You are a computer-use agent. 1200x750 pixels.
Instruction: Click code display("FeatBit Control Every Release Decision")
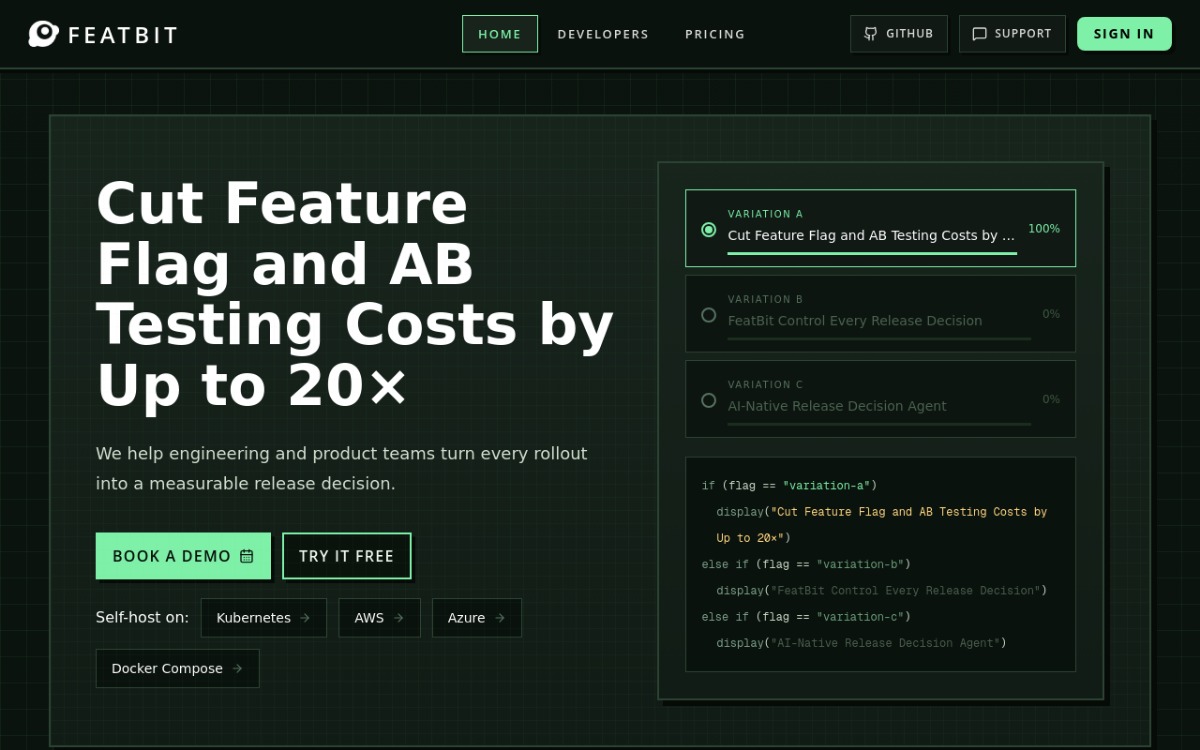[881, 591]
